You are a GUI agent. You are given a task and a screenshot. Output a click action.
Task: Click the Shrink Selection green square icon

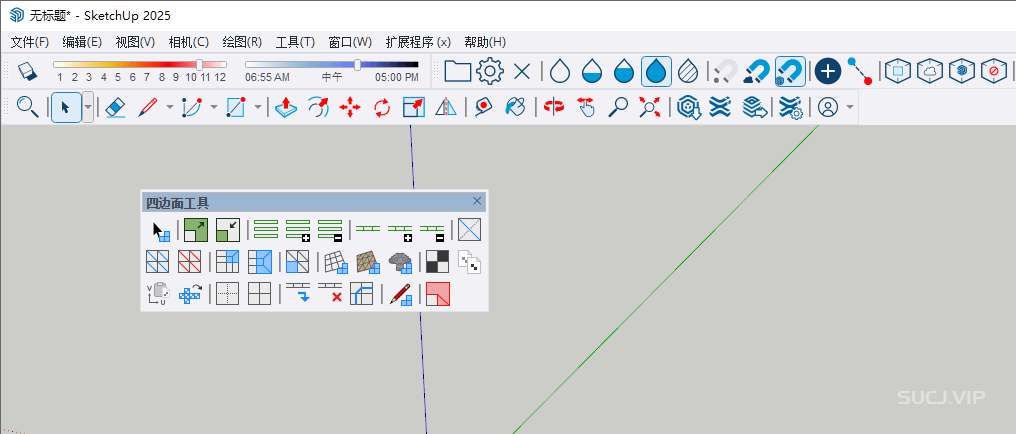[x=227, y=230]
